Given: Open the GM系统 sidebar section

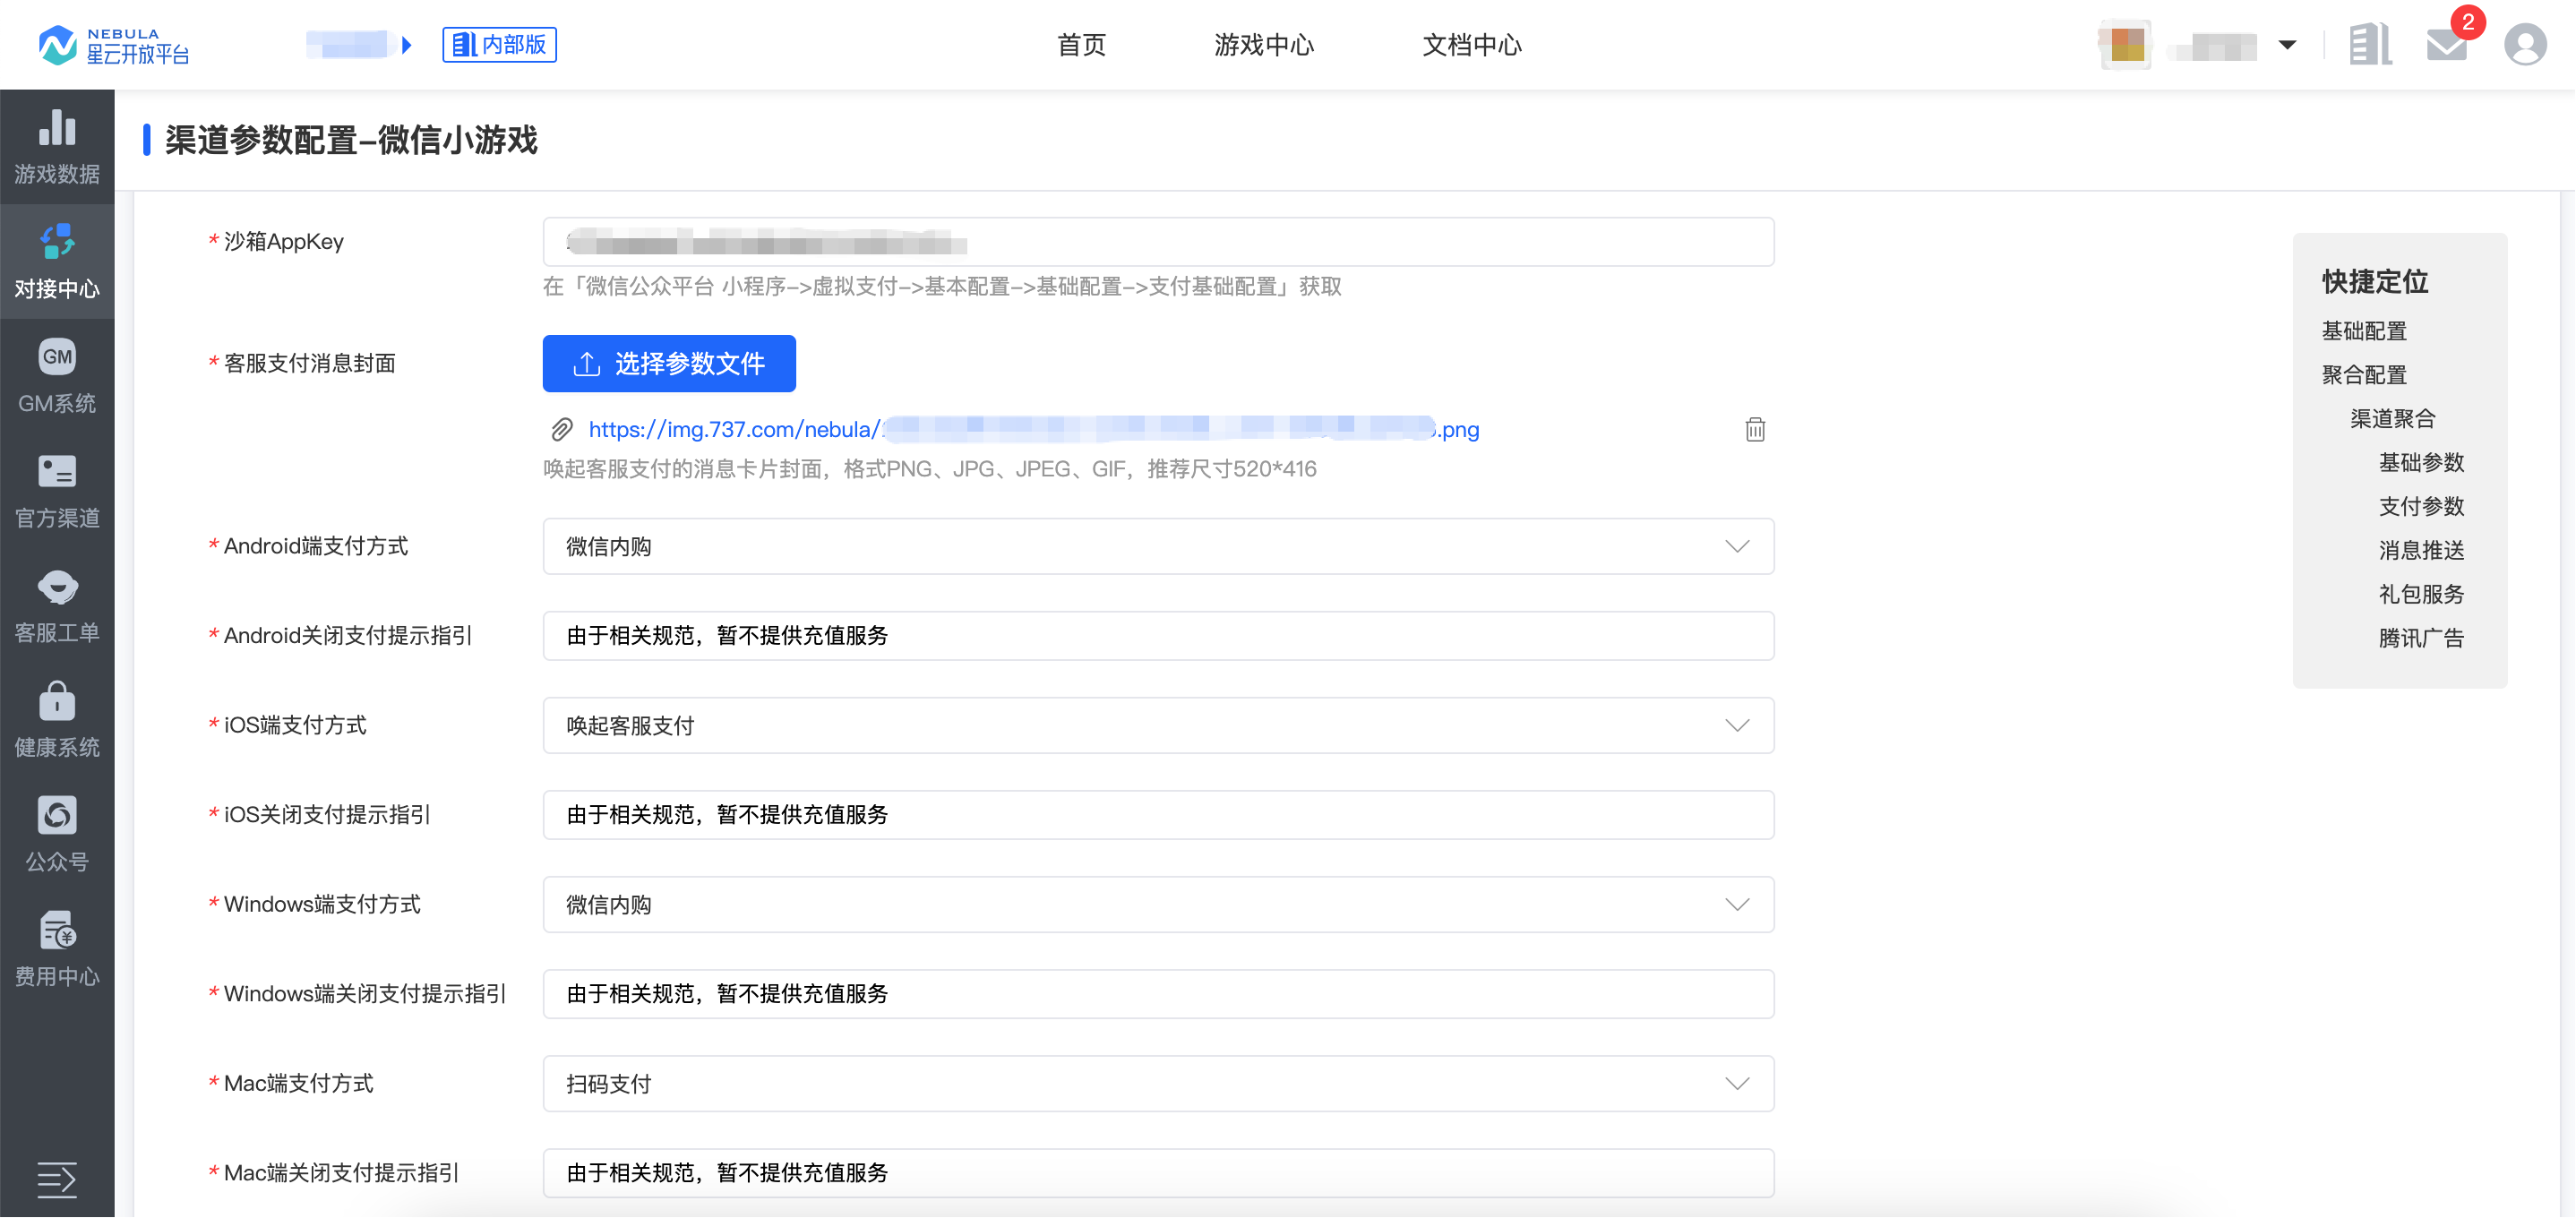Looking at the screenshot, I should (x=57, y=377).
